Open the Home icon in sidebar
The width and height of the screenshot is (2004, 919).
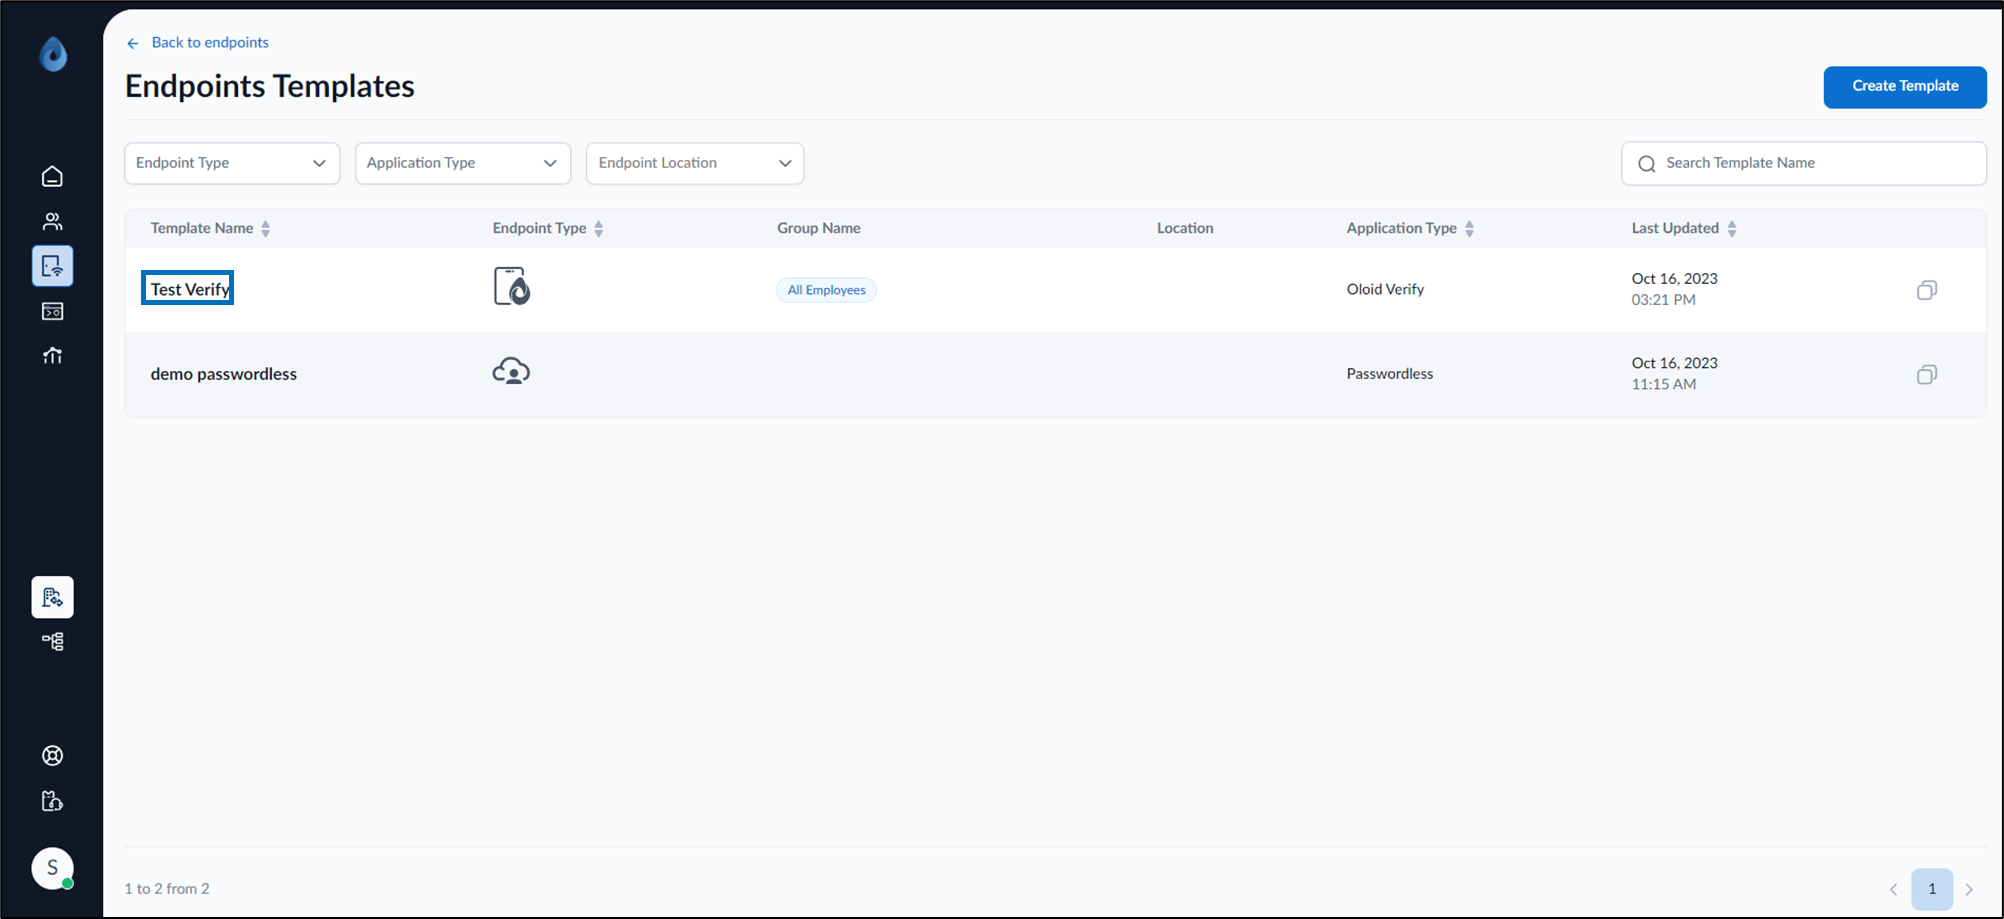point(53,177)
